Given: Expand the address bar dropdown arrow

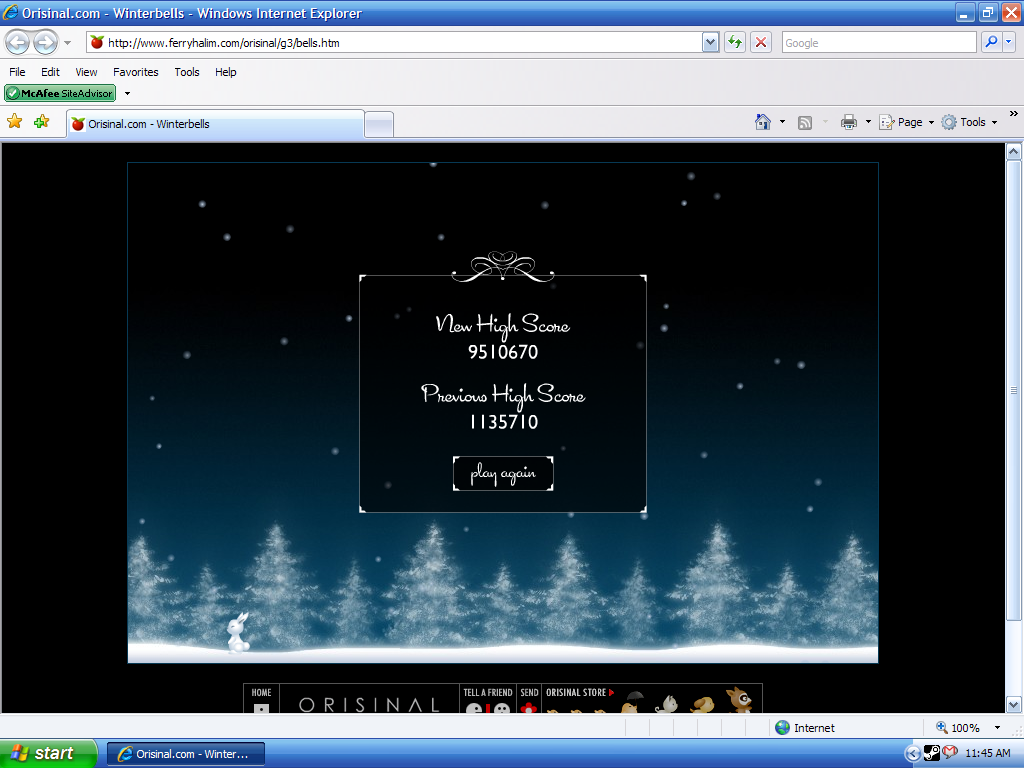Looking at the screenshot, I should tap(710, 42).
